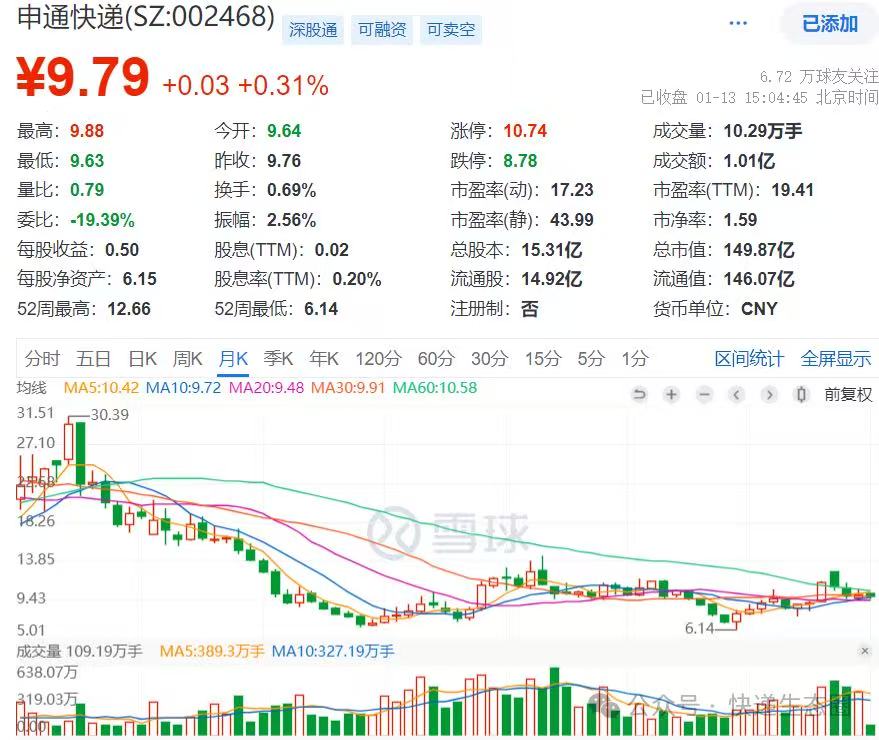Click the current price ¥9.79

(x=83, y=77)
